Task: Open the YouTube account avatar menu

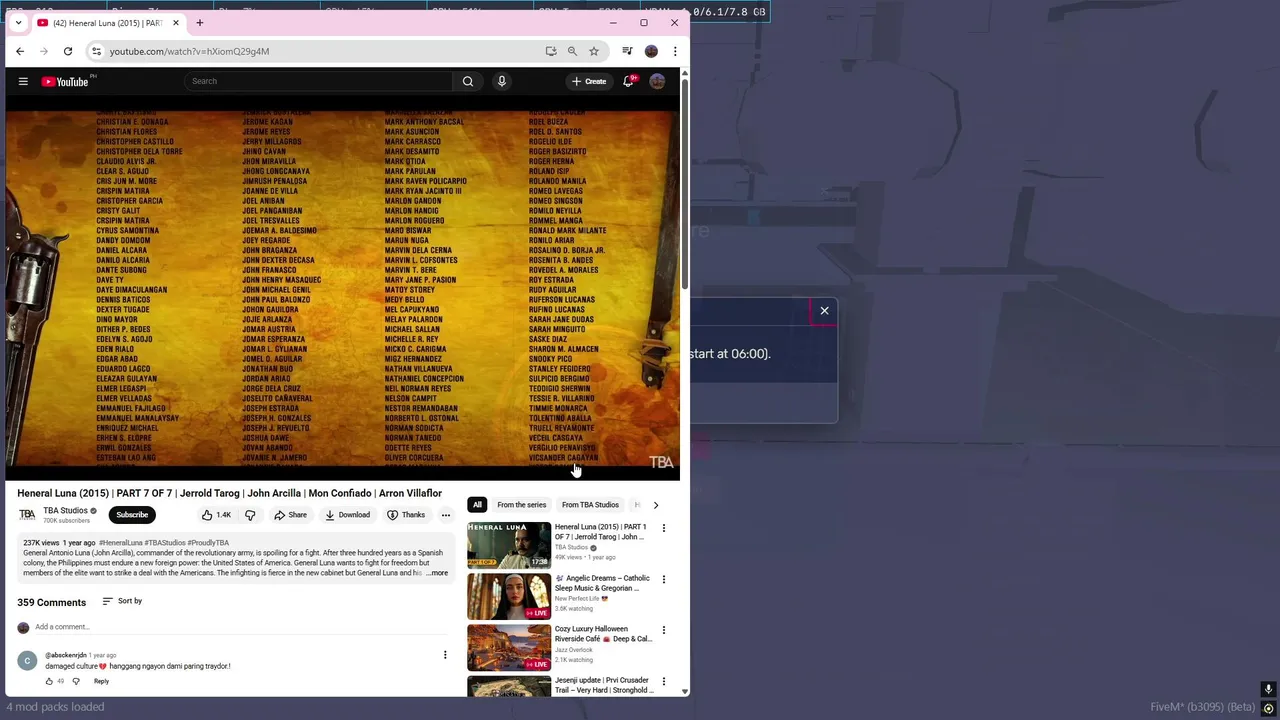Action: click(657, 81)
